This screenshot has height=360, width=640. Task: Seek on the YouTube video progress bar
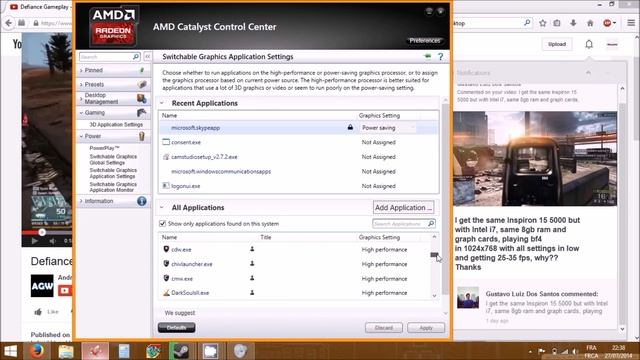(47, 232)
